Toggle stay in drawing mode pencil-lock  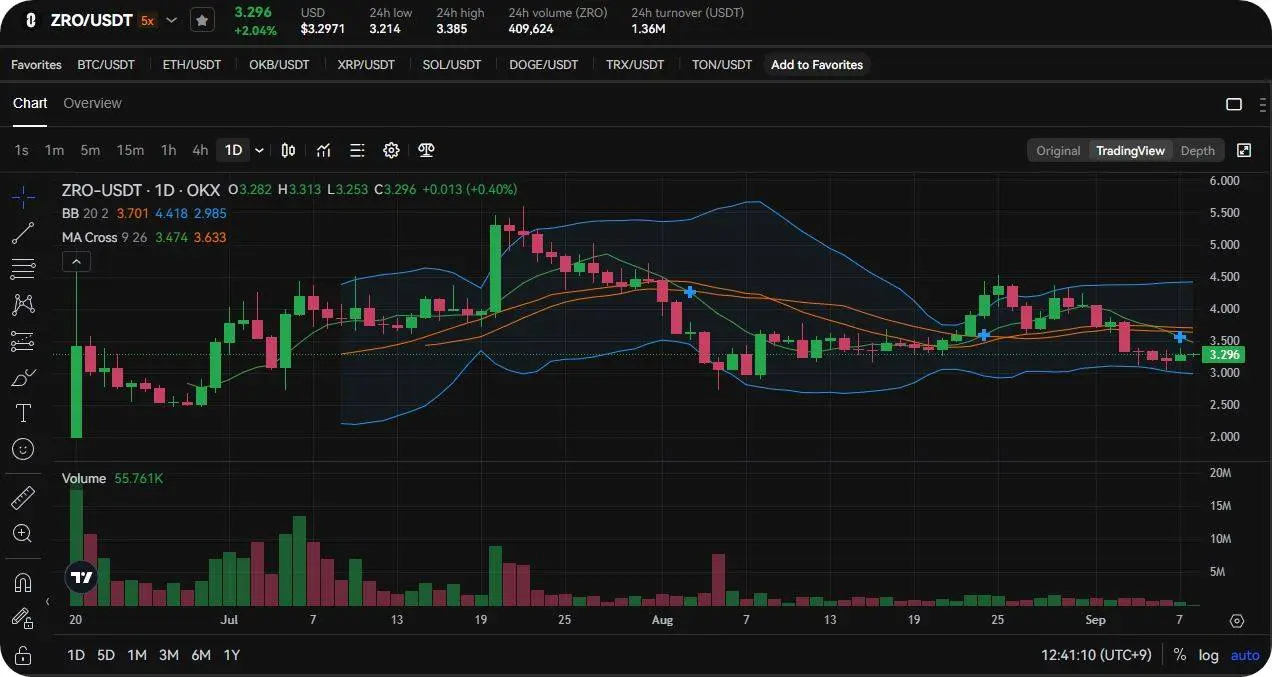(23, 618)
